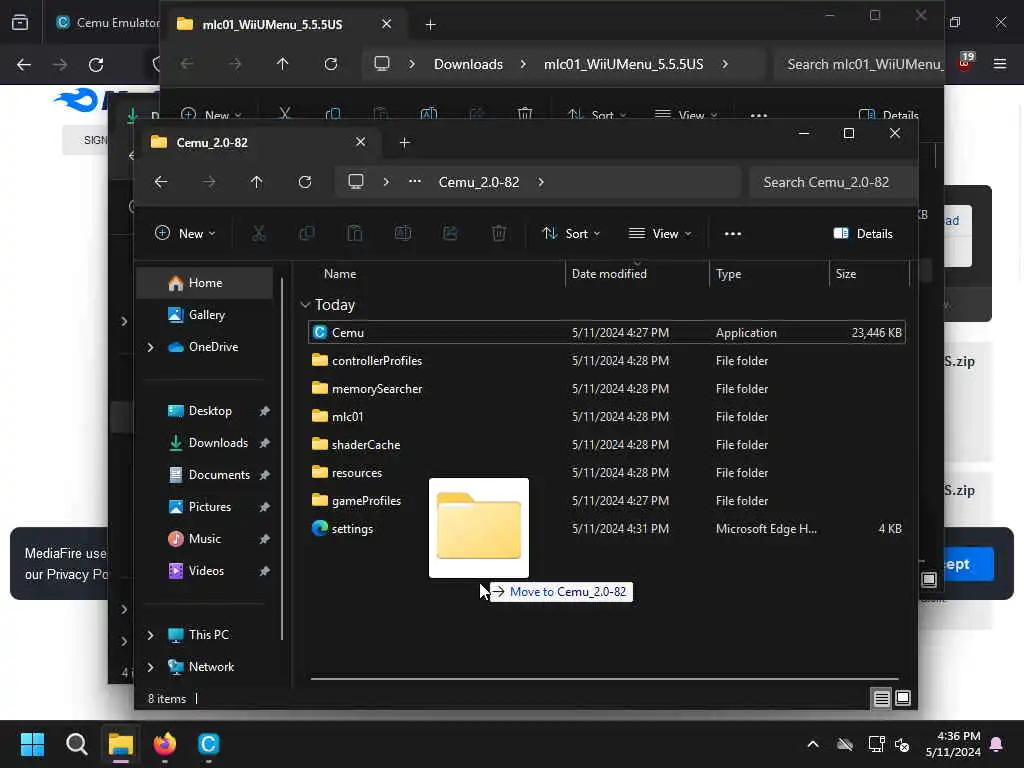Open Windows Start menu
The height and width of the screenshot is (768, 1024).
click(32, 744)
